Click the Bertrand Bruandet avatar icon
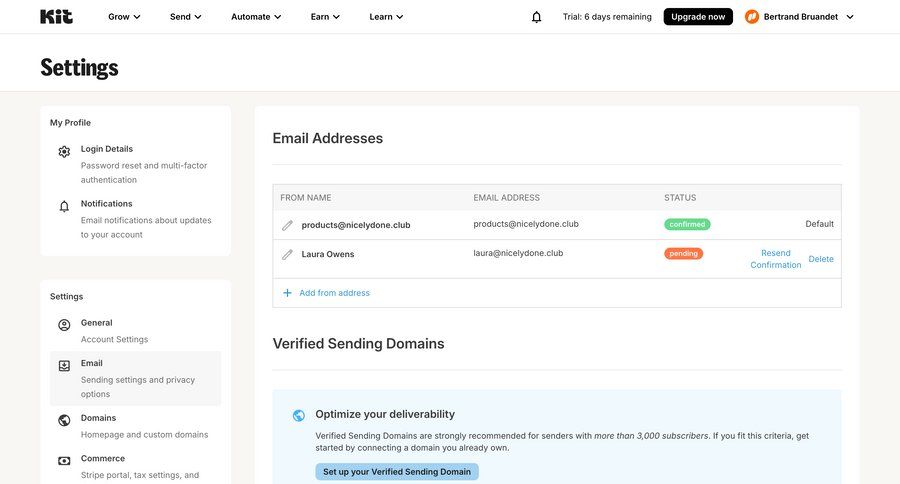Image resolution: width=900 pixels, height=484 pixels. click(751, 17)
